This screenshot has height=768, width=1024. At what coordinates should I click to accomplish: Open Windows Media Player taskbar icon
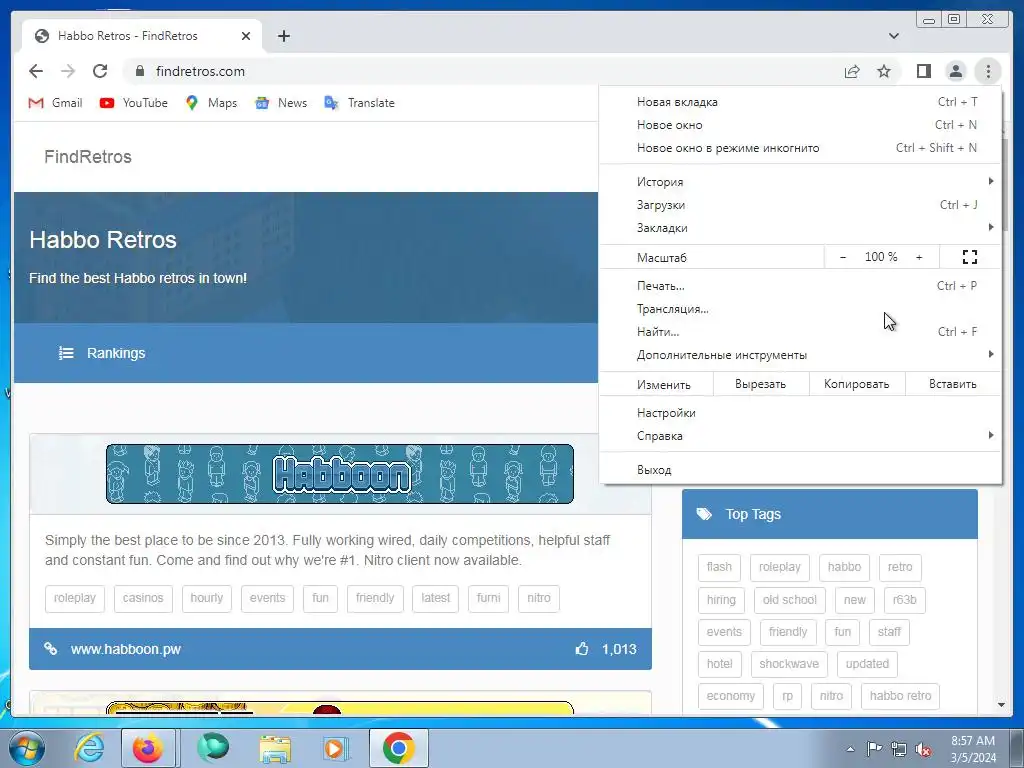point(336,748)
